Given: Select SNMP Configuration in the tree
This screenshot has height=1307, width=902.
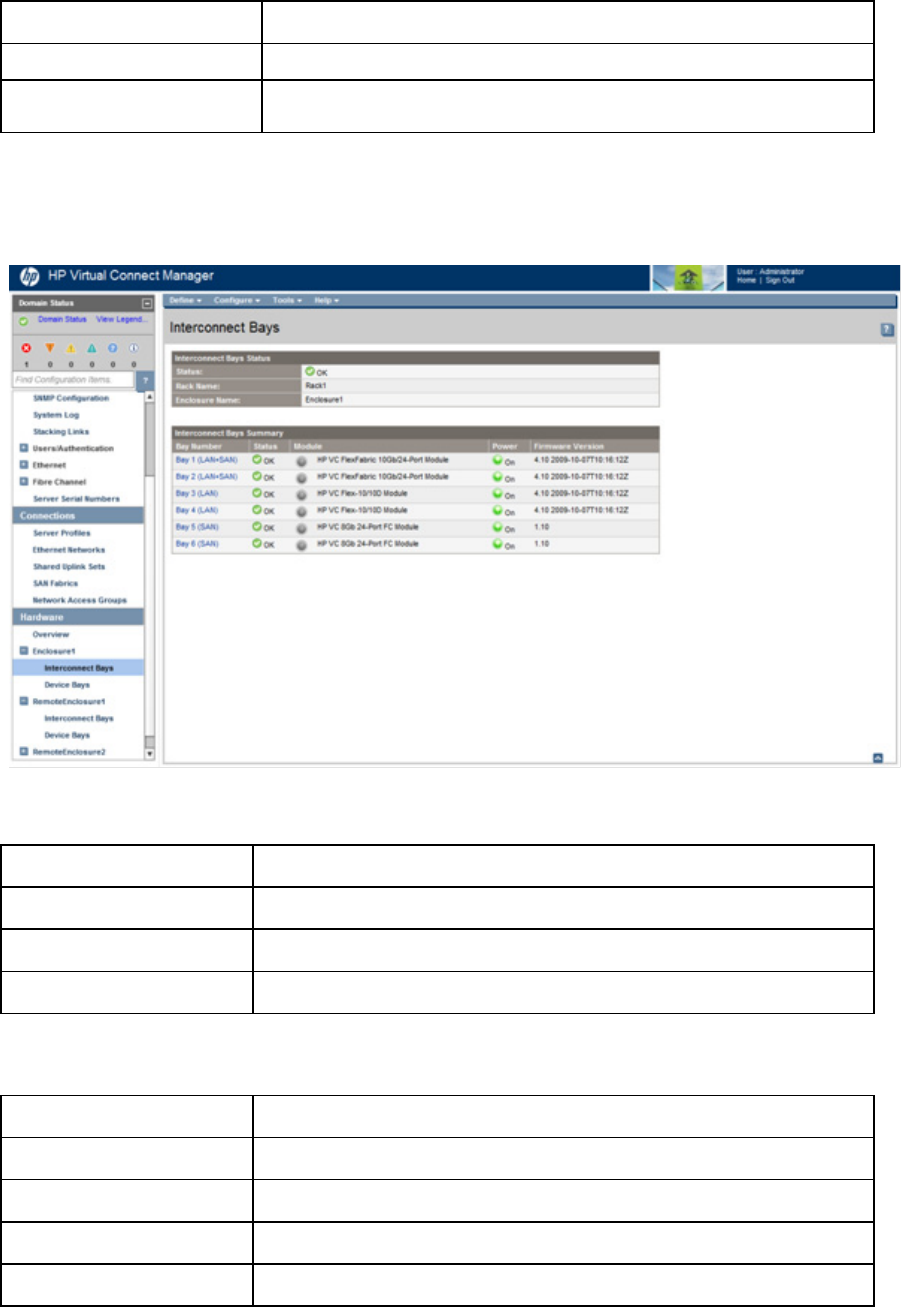Looking at the screenshot, I should [71, 398].
